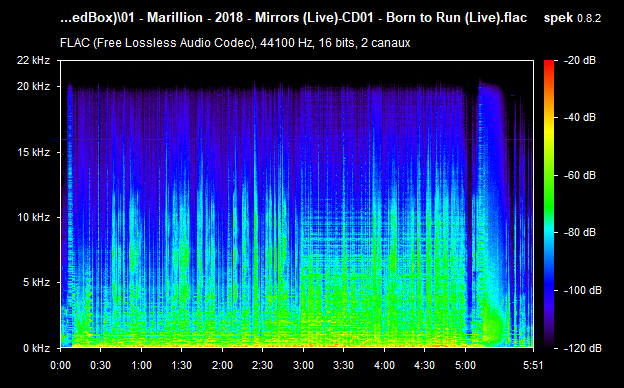Click the 5 kHz frequency axis label
Image resolution: width=624 pixels, height=388 pixels.
pos(36,283)
